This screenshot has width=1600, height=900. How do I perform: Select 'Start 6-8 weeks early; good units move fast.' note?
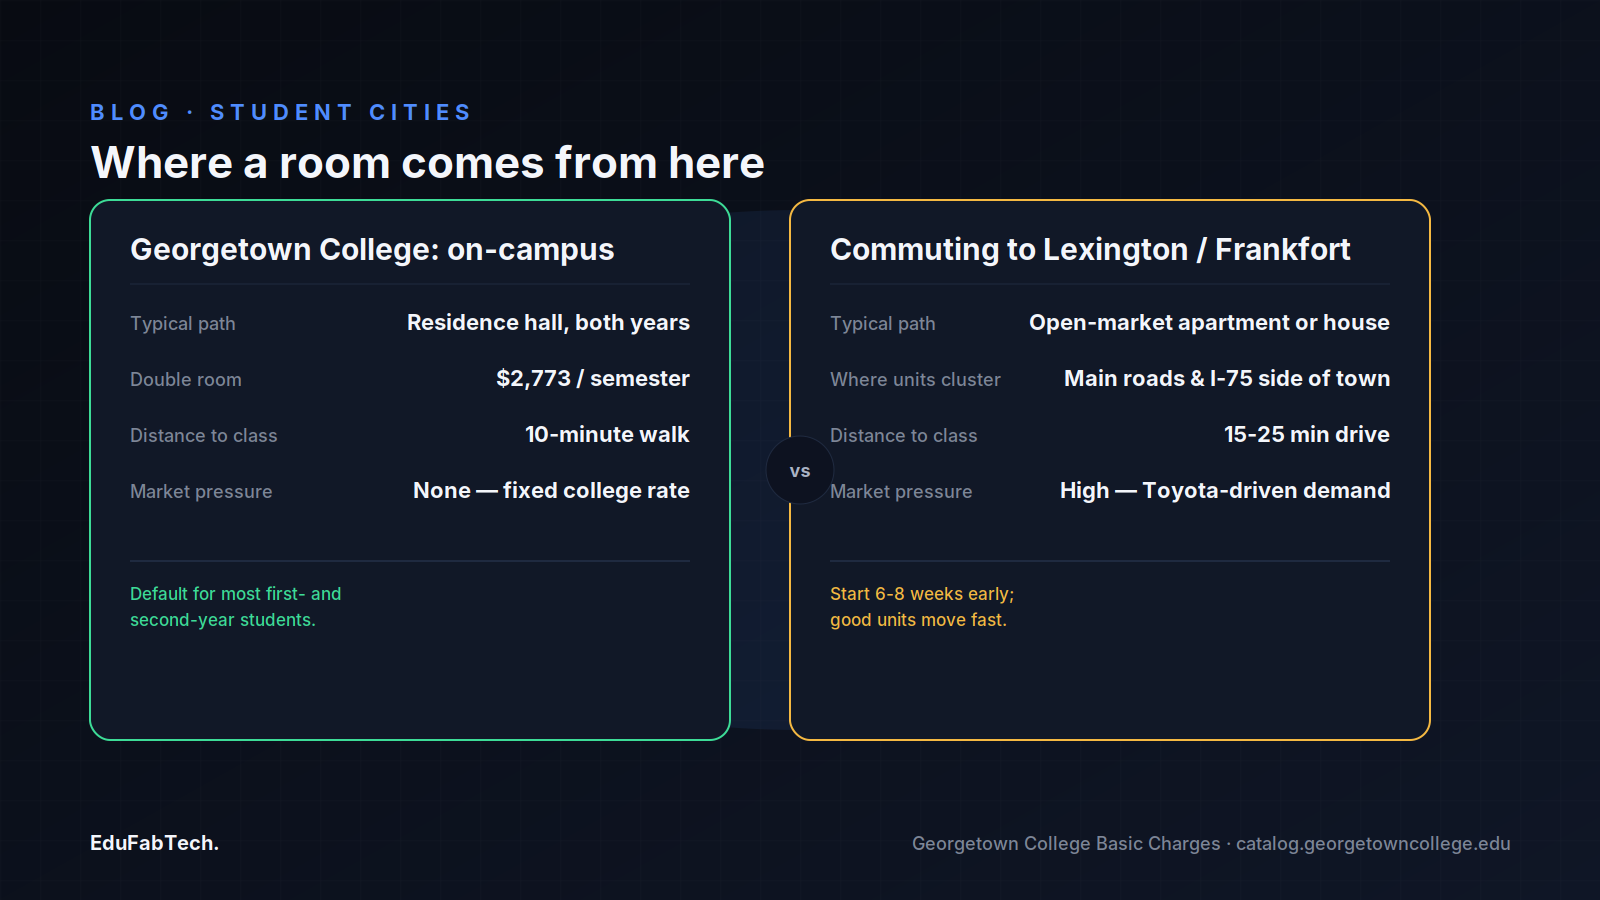tap(922, 606)
